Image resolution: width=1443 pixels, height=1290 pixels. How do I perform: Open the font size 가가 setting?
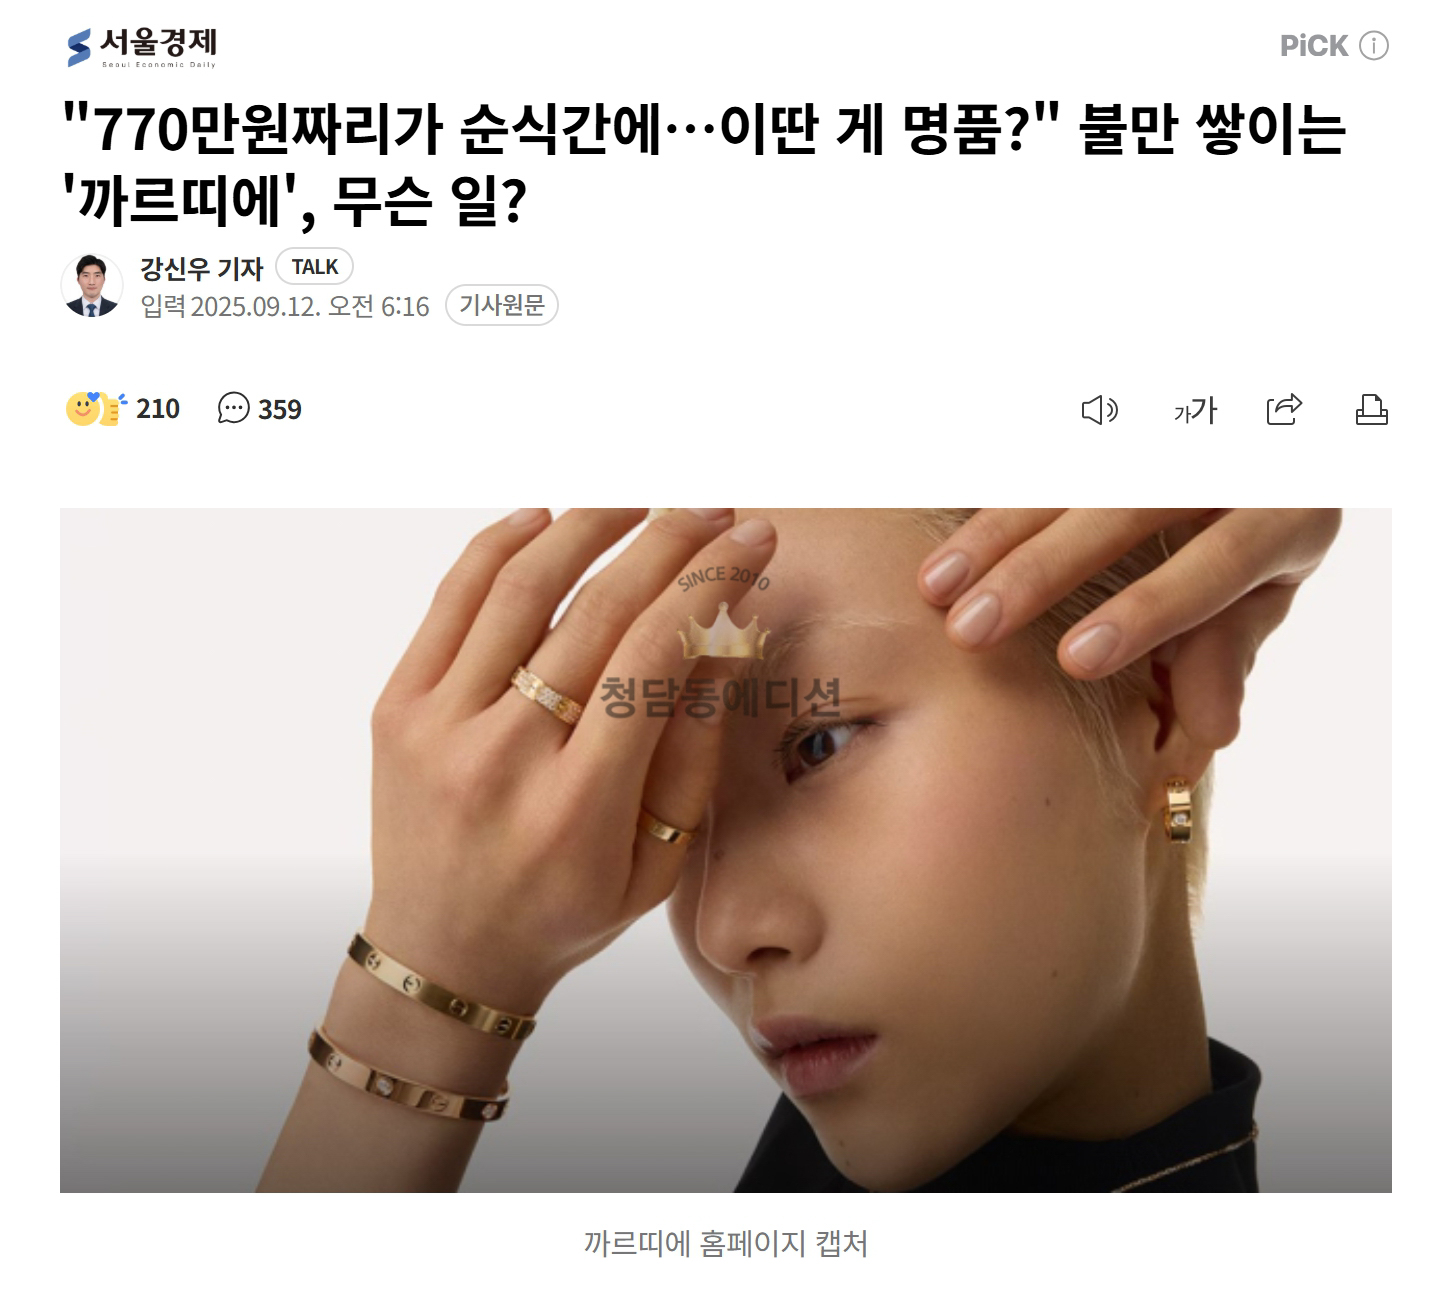1195,410
